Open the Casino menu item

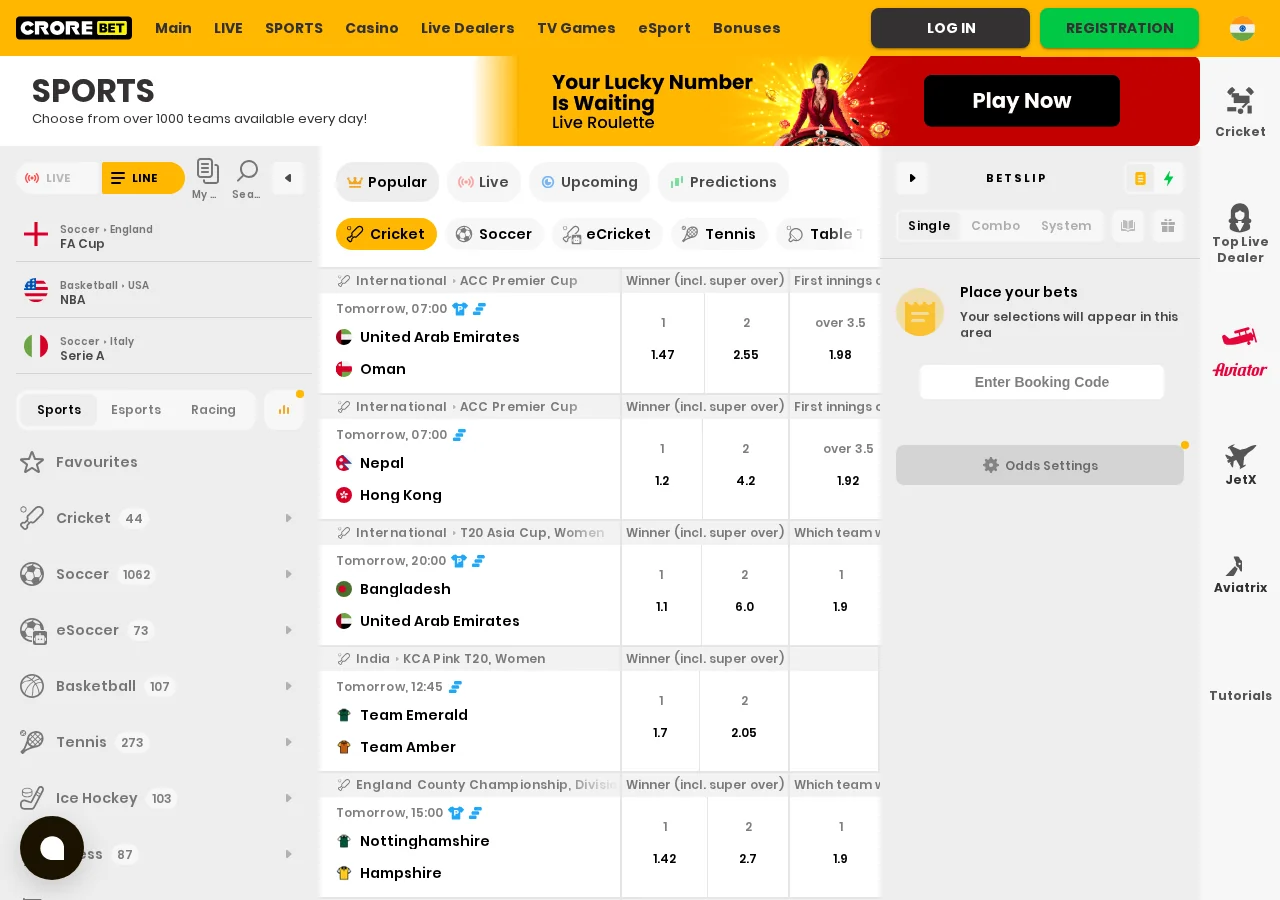(372, 28)
